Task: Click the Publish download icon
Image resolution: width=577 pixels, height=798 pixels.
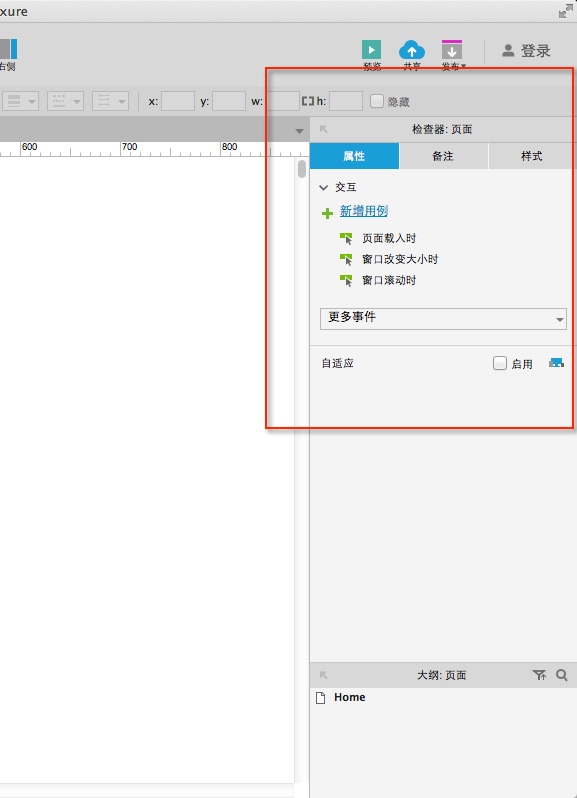Action: pyautogui.click(x=452, y=50)
